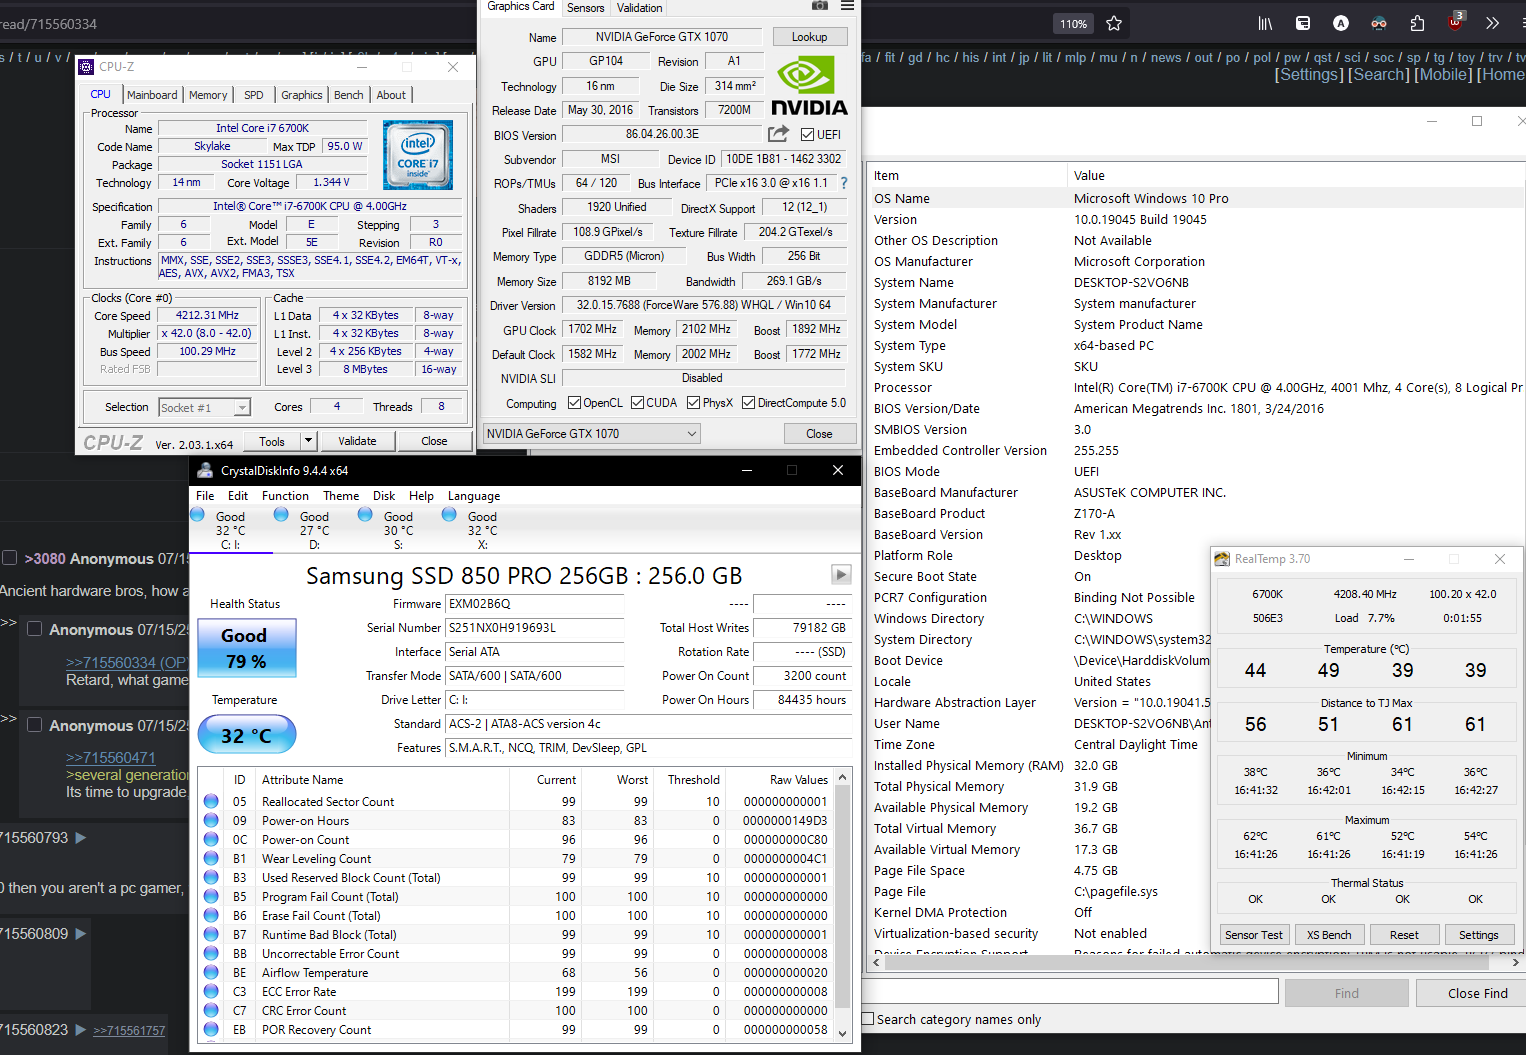Open the NVIDIA GeForce GTX 1070 GPU selector
Image resolution: width=1526 pixels, height=1055 pixels.
coord(592,433)
